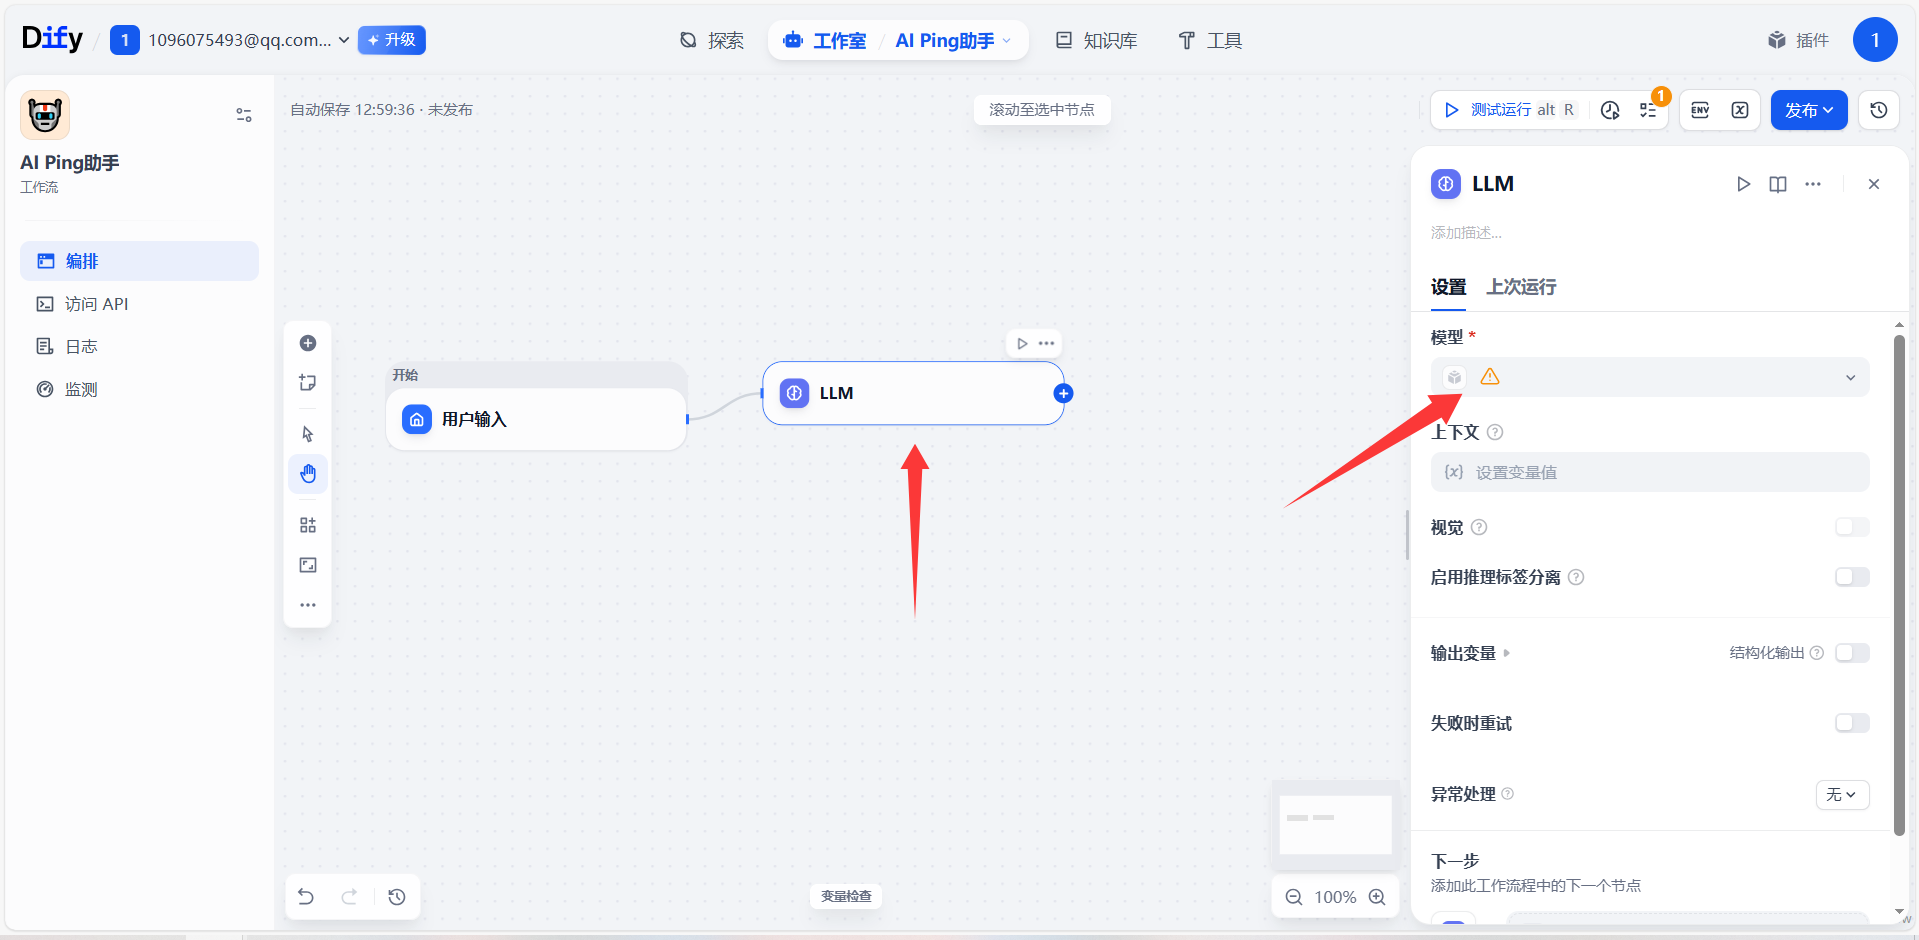Open the global variables icon
The image size is (1919, 940).
click(x=1740, y=110)
